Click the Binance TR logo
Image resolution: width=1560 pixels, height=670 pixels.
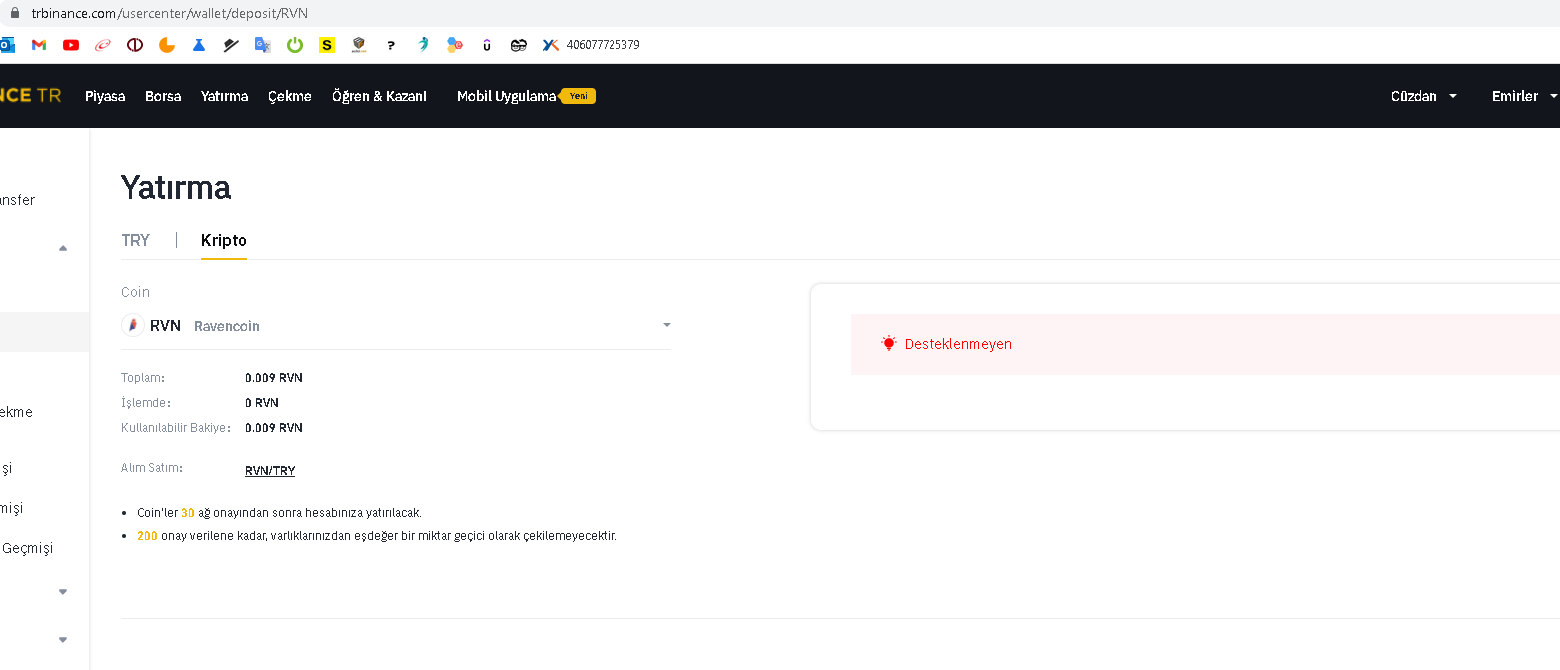coord(30,96)
